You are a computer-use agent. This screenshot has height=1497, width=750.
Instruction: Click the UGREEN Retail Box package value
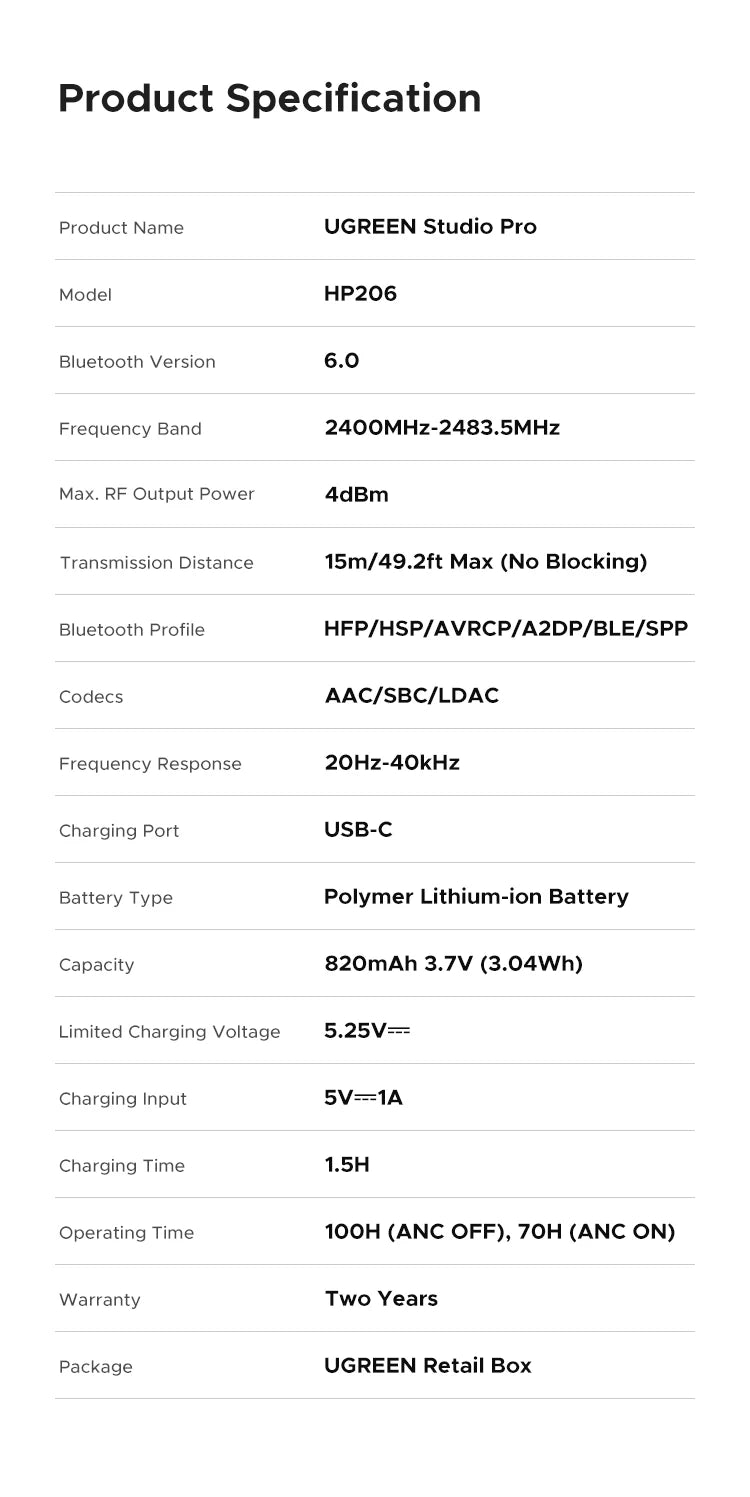428,1366
